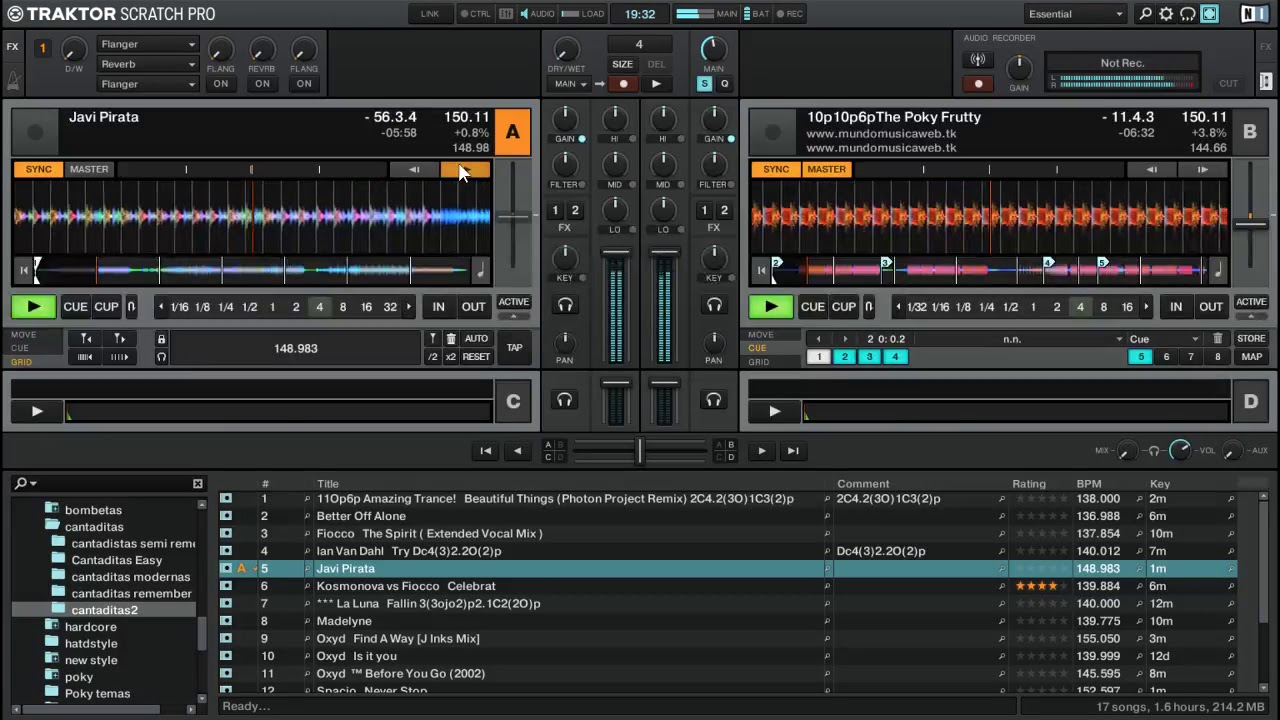Screen dimensions: 1280x720
Task: Start playback on Deck C
Action: (x=37, y=411)
